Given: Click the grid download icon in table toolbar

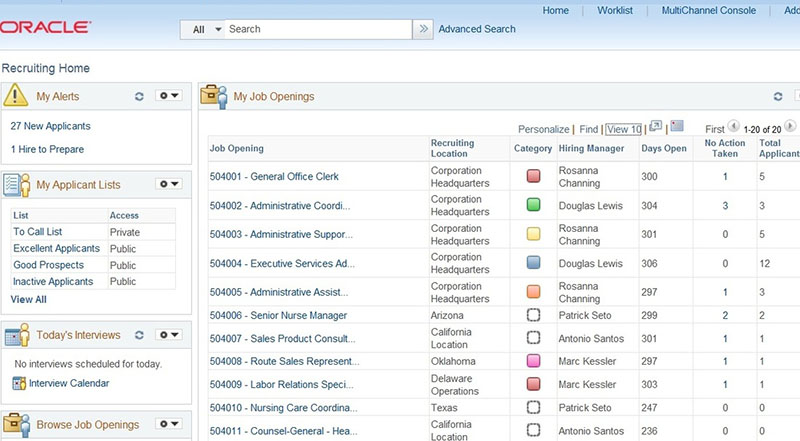Looking at the screenshot, I should pos(677,127).
